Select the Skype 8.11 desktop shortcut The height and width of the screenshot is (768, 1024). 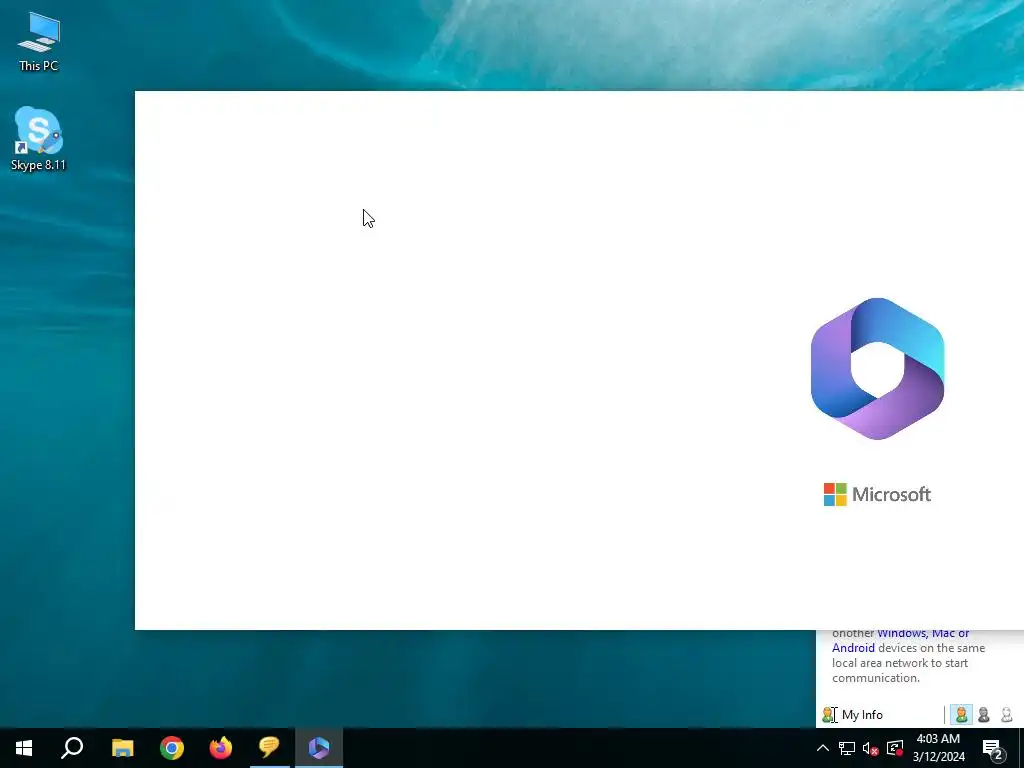[39, 139]
